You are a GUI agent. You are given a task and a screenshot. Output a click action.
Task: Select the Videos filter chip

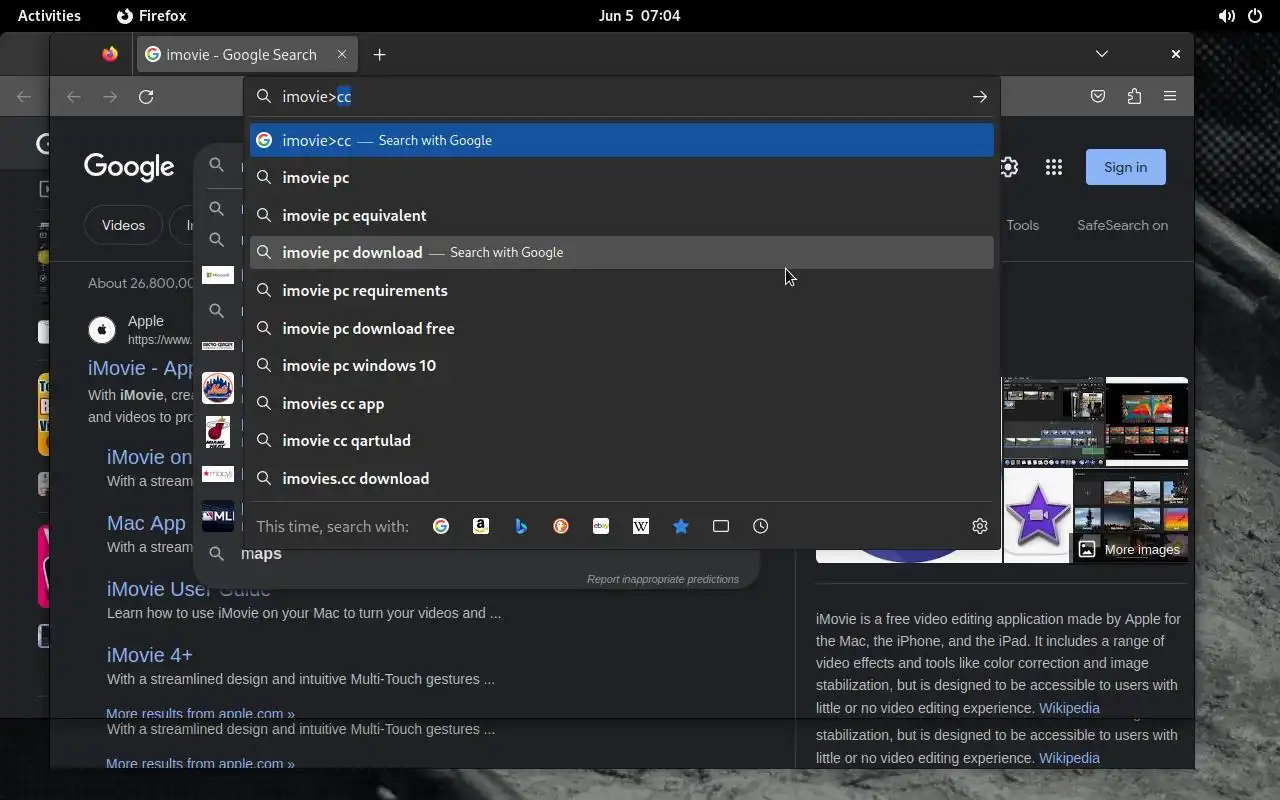123,225
